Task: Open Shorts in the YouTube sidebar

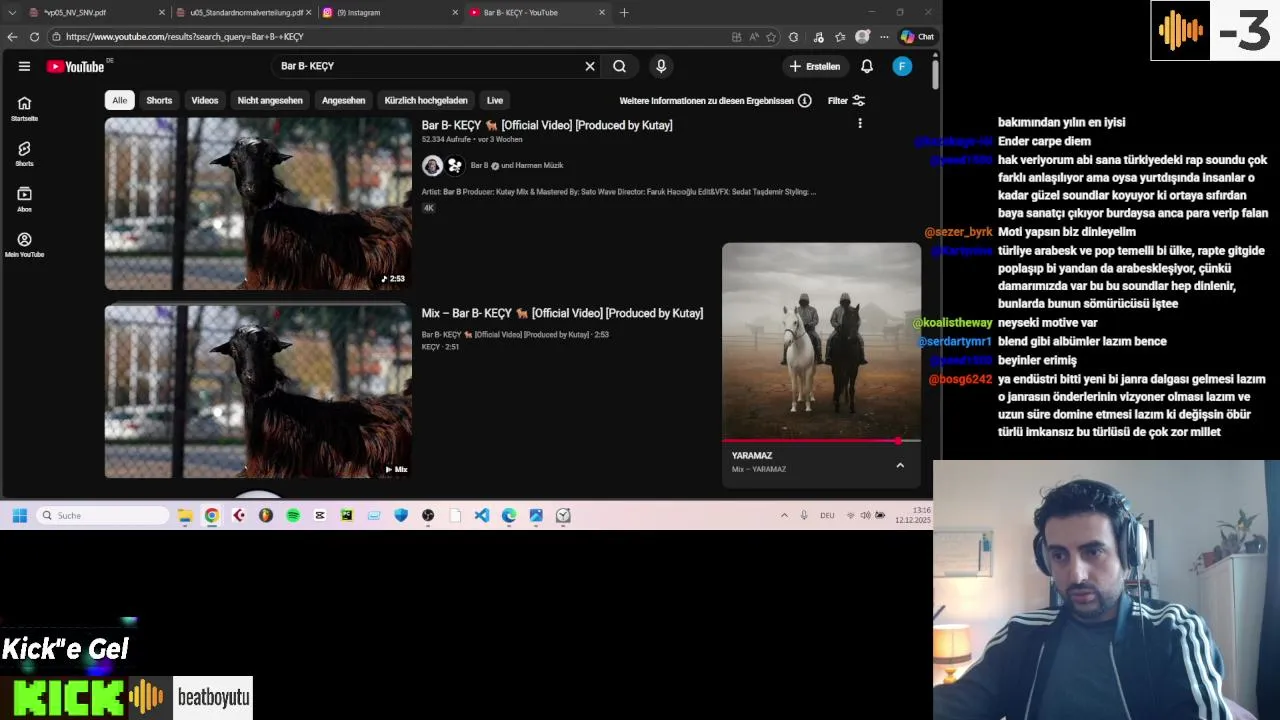Action: [x=24, y=154]
